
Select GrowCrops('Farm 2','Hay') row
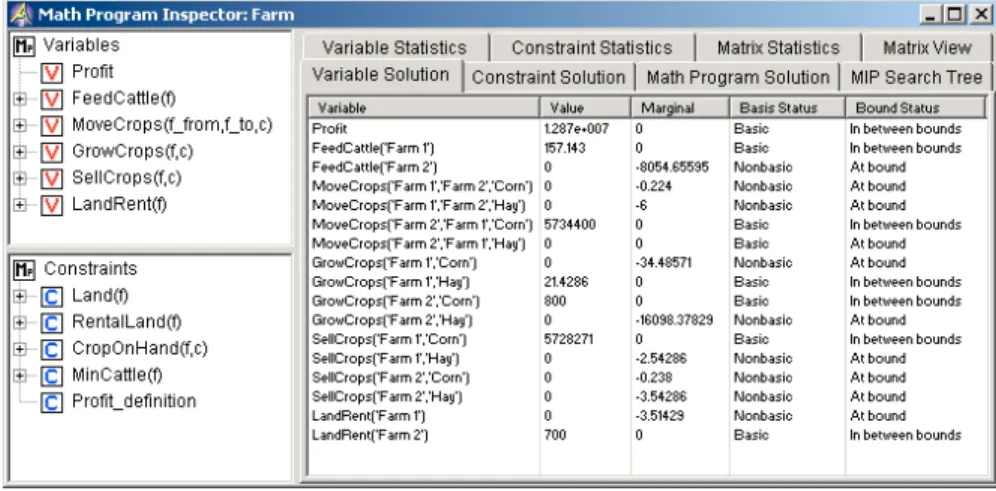click(x=647, y=320)
